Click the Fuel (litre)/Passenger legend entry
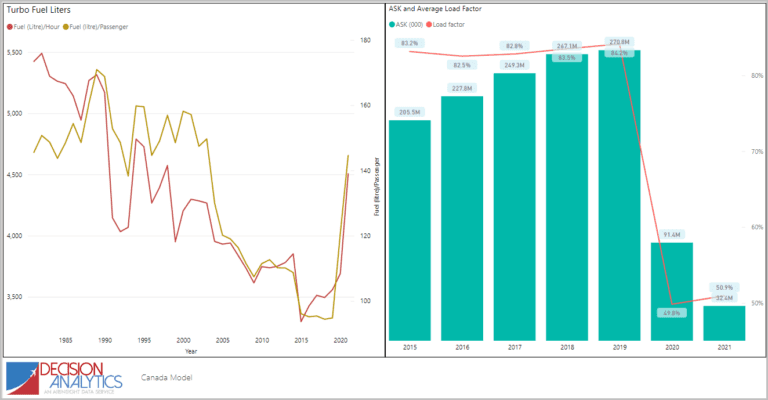This screenshot has height=400, width=768. coord(96,27)
